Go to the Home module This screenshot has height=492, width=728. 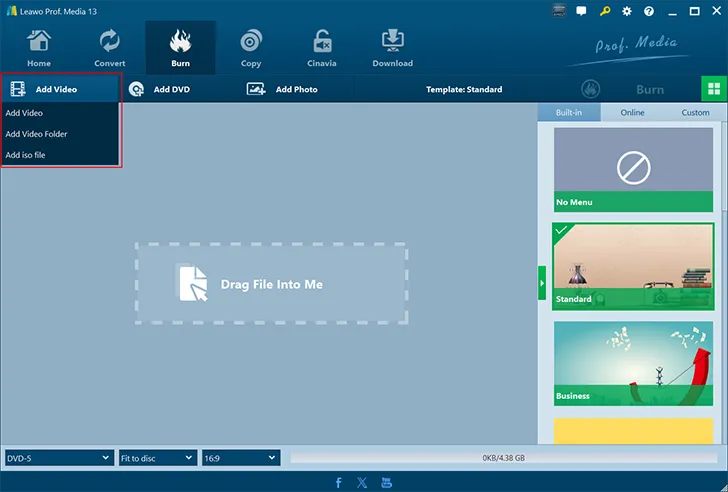[39, 47]
